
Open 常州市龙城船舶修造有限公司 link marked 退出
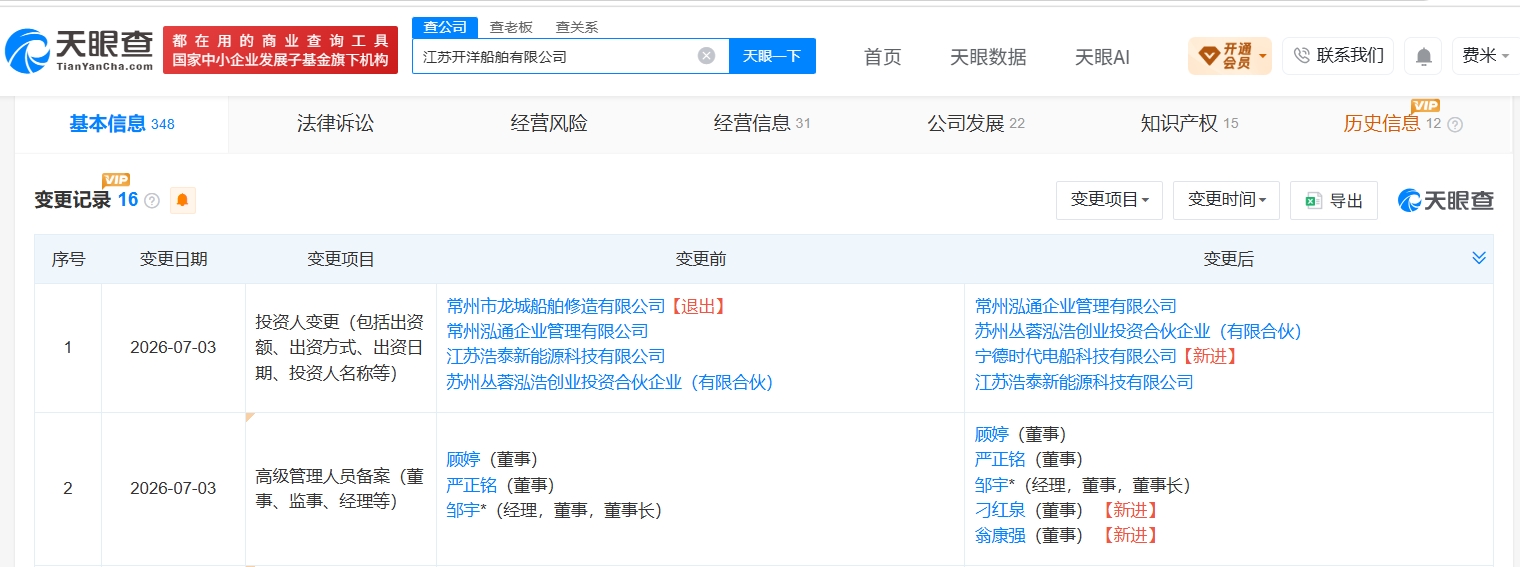pyautogui.click(x=556, y=306)
